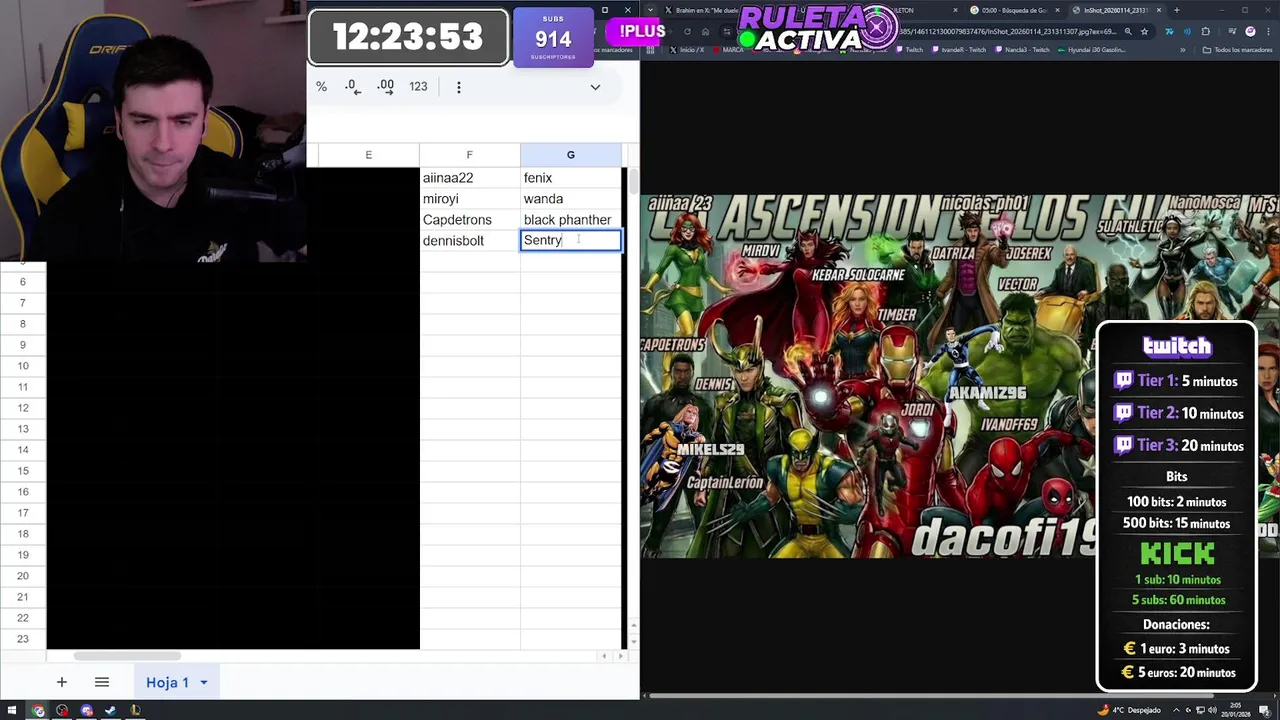1280x720 pixels.
Task: Click the cell containing miroyi
Action: click(469, 199)
